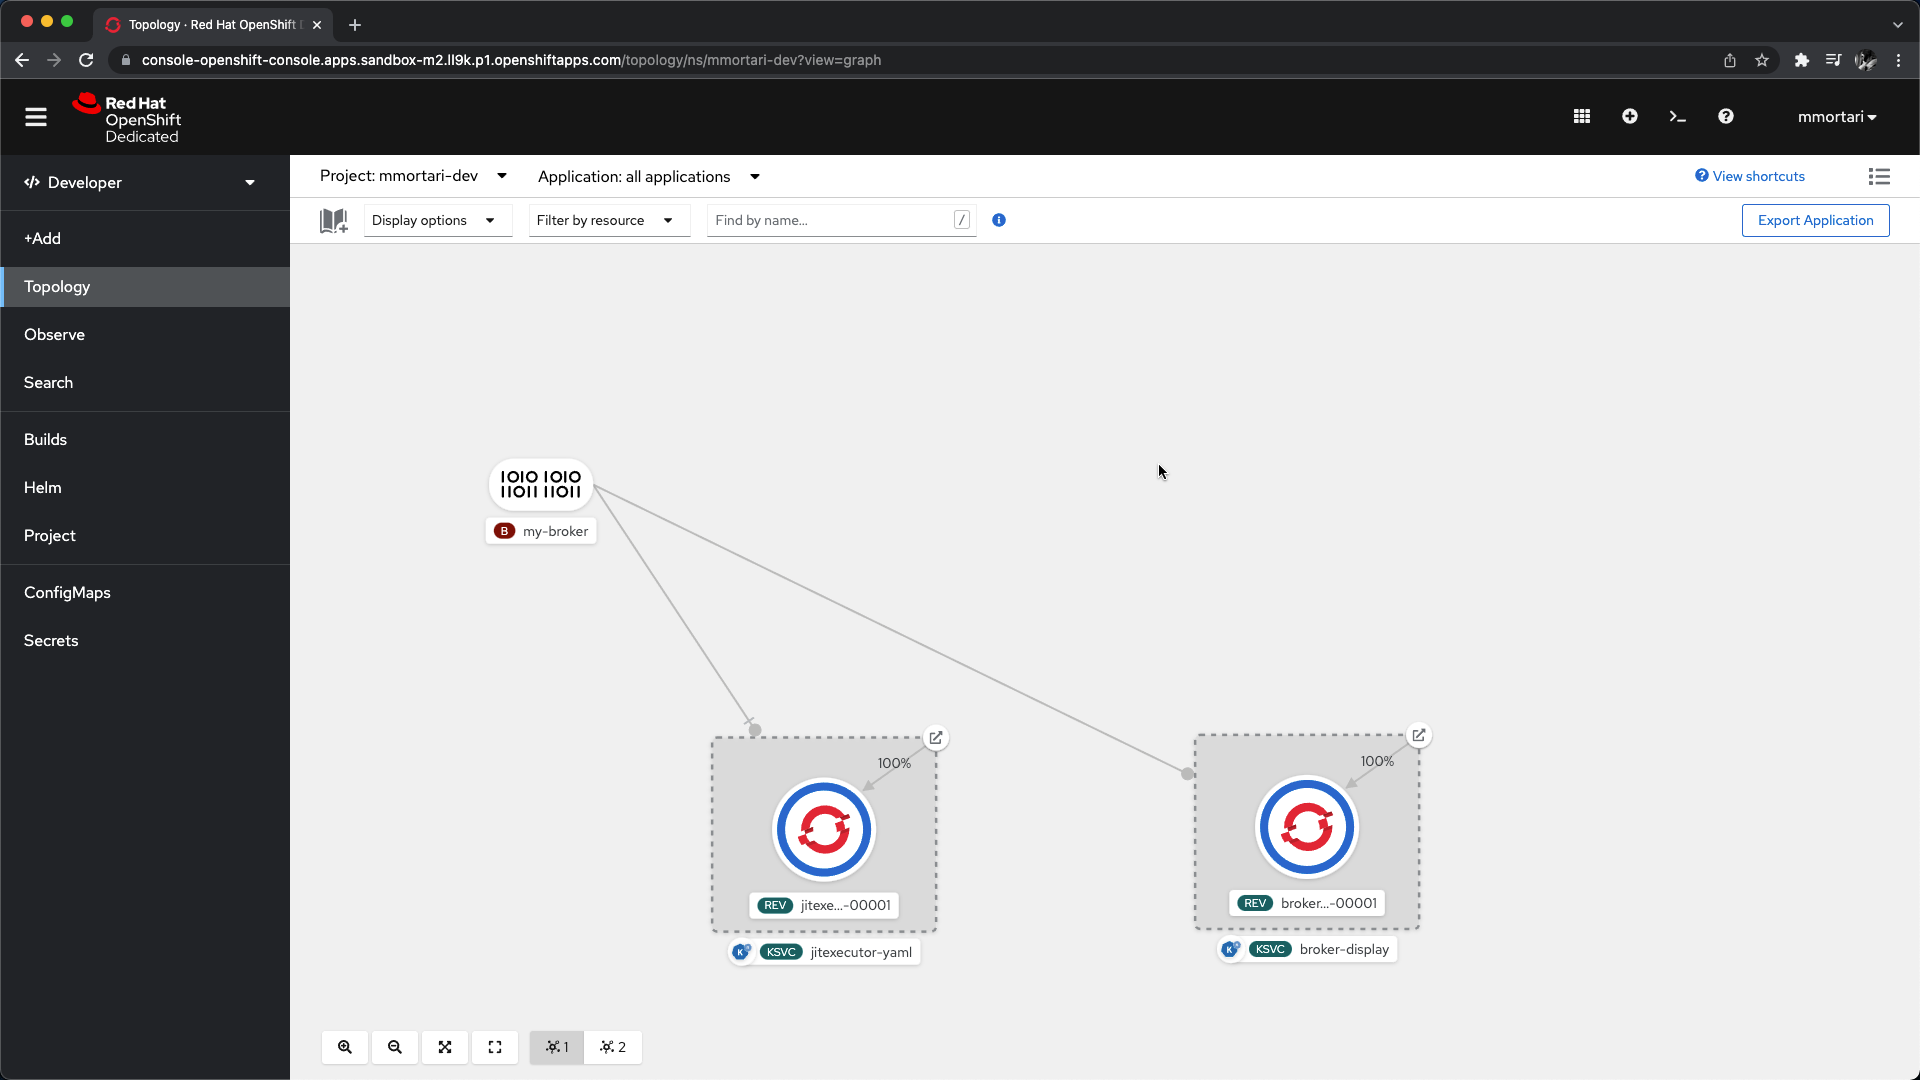This screenshot has width=1920, height=1080.
Task: Click zoom in magnifier icon
Action: point(345,1047)
